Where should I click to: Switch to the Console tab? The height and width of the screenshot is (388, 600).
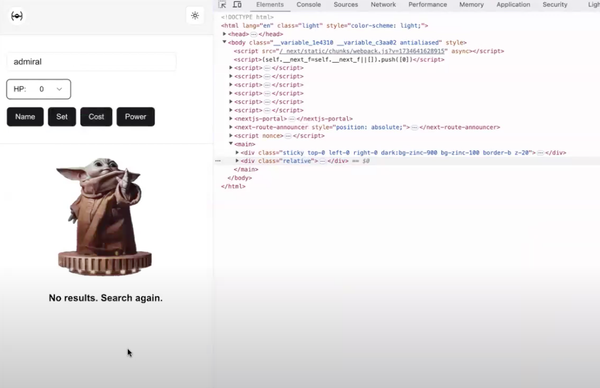[x=308, y=5]
